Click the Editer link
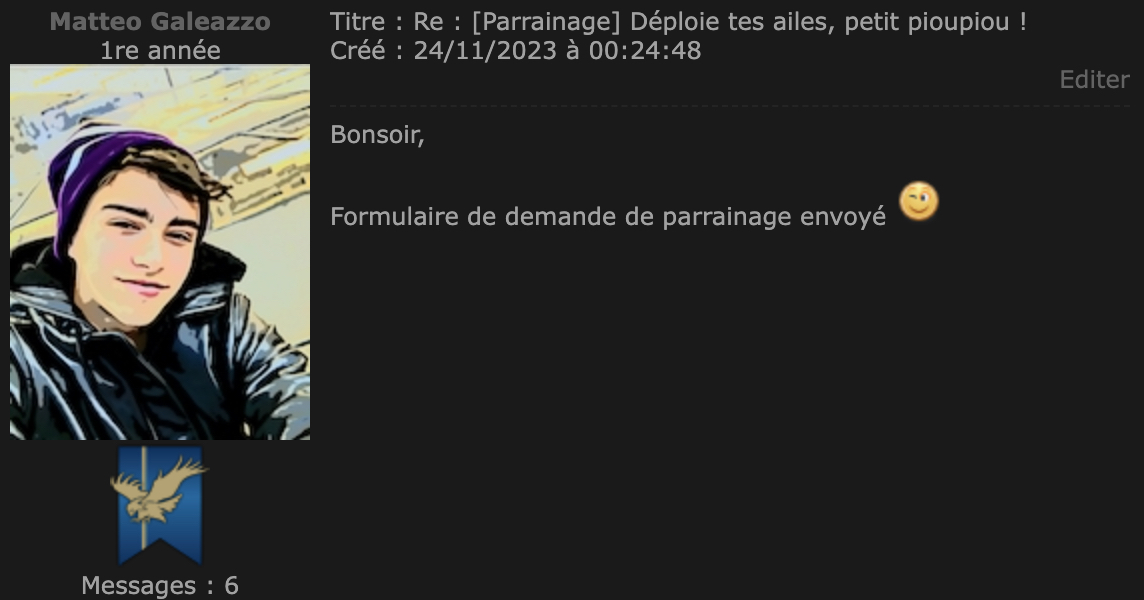The width and height of the screenshot is (1144, 600). pos(1094,80)
